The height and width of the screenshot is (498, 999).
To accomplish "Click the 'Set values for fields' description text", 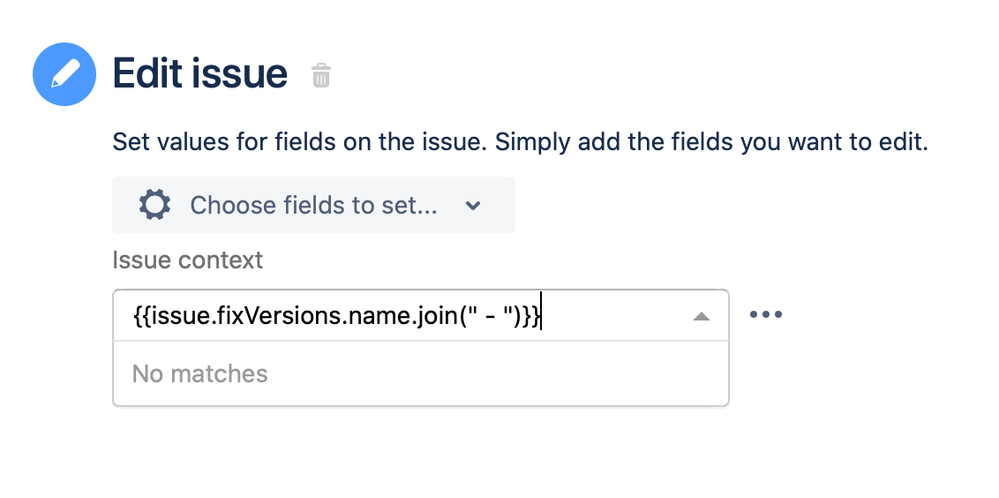I will click(x=520, y=142).
